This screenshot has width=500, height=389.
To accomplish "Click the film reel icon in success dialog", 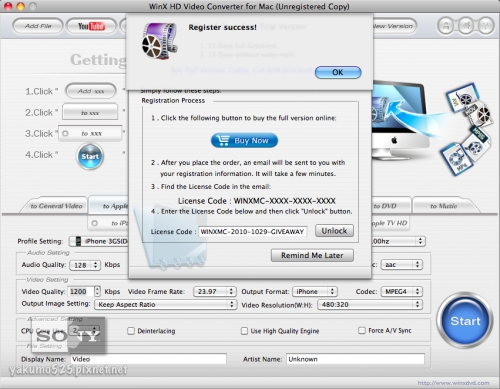I will coord(159,41).
